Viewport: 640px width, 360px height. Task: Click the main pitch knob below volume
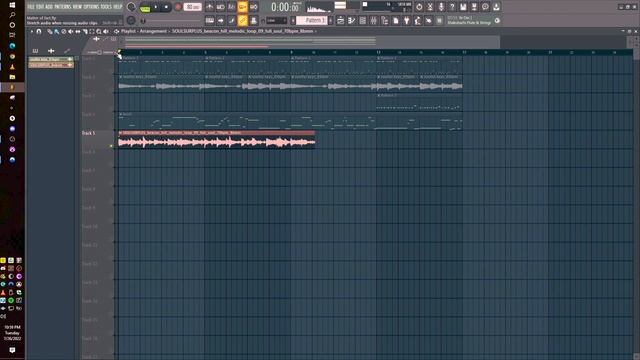pyautogui.click(x=131, y=20)
